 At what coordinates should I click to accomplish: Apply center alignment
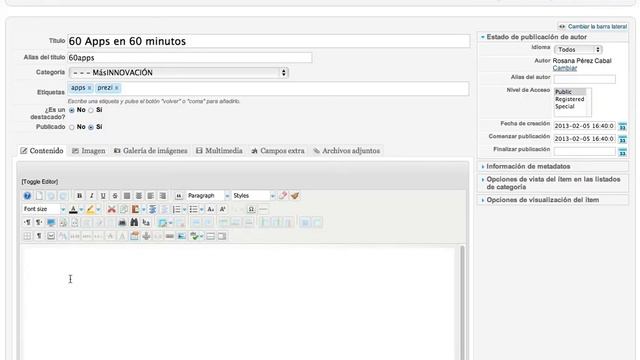(x=139, y=196)
